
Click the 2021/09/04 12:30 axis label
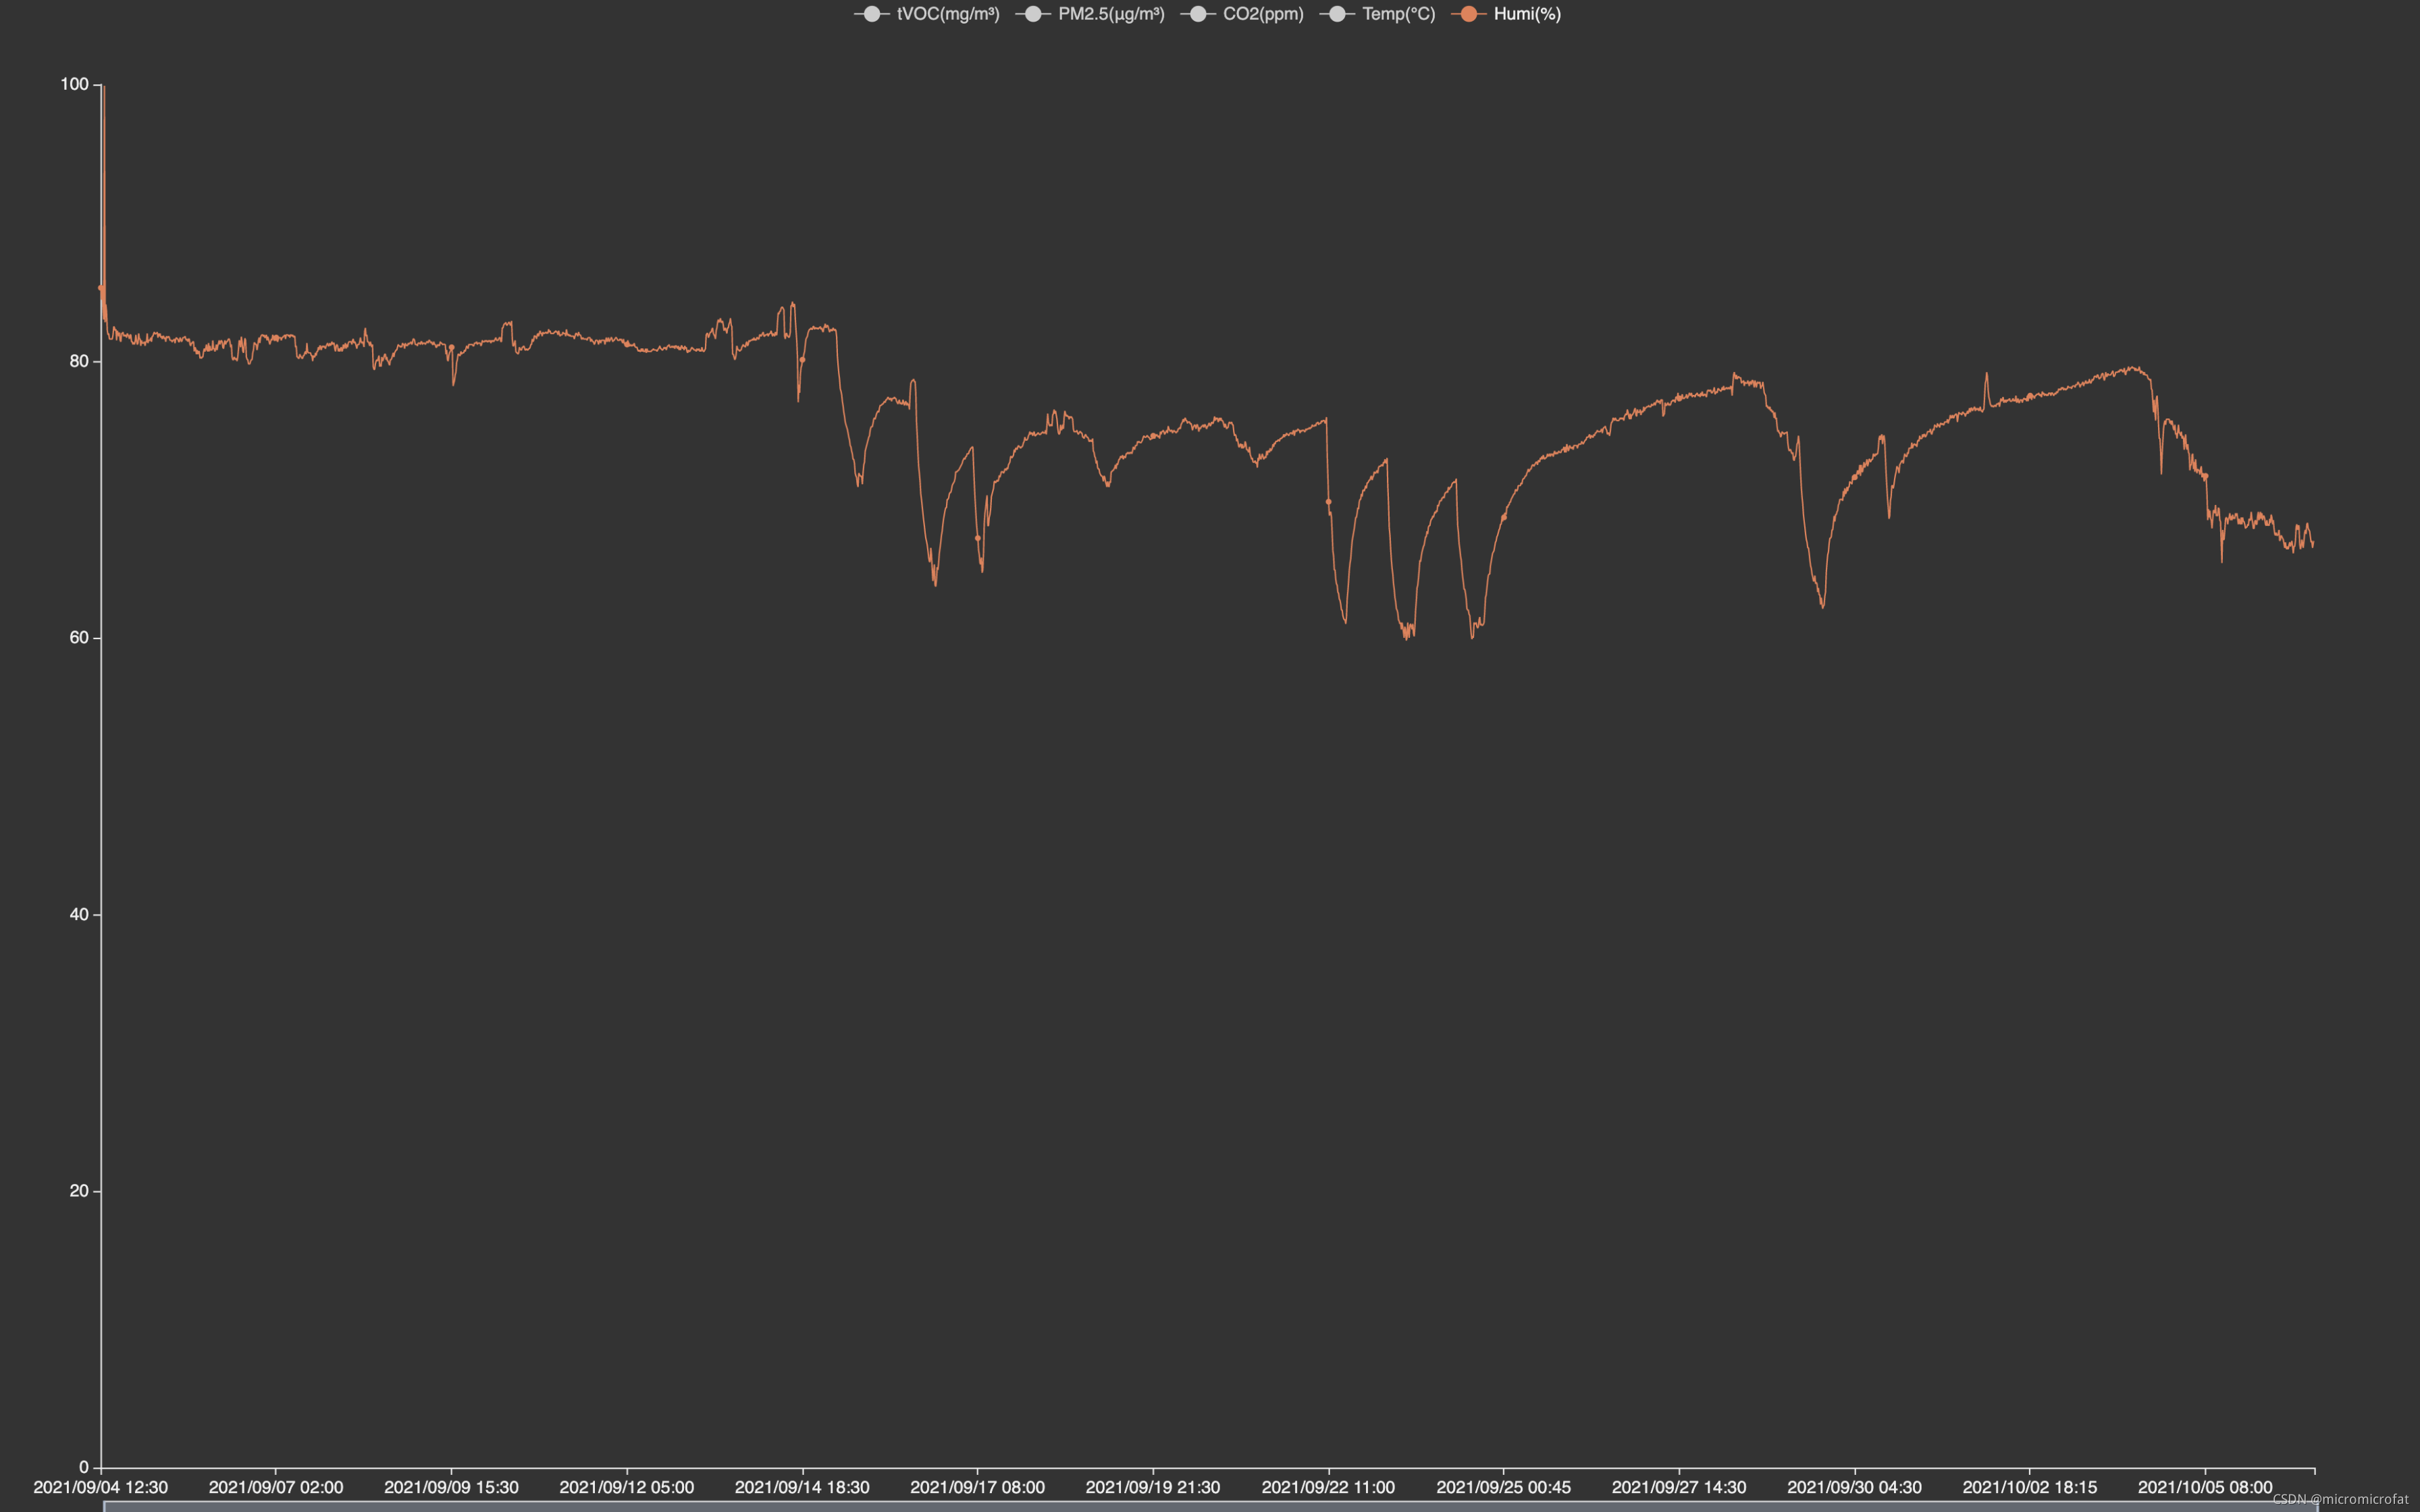point(101,1487)
